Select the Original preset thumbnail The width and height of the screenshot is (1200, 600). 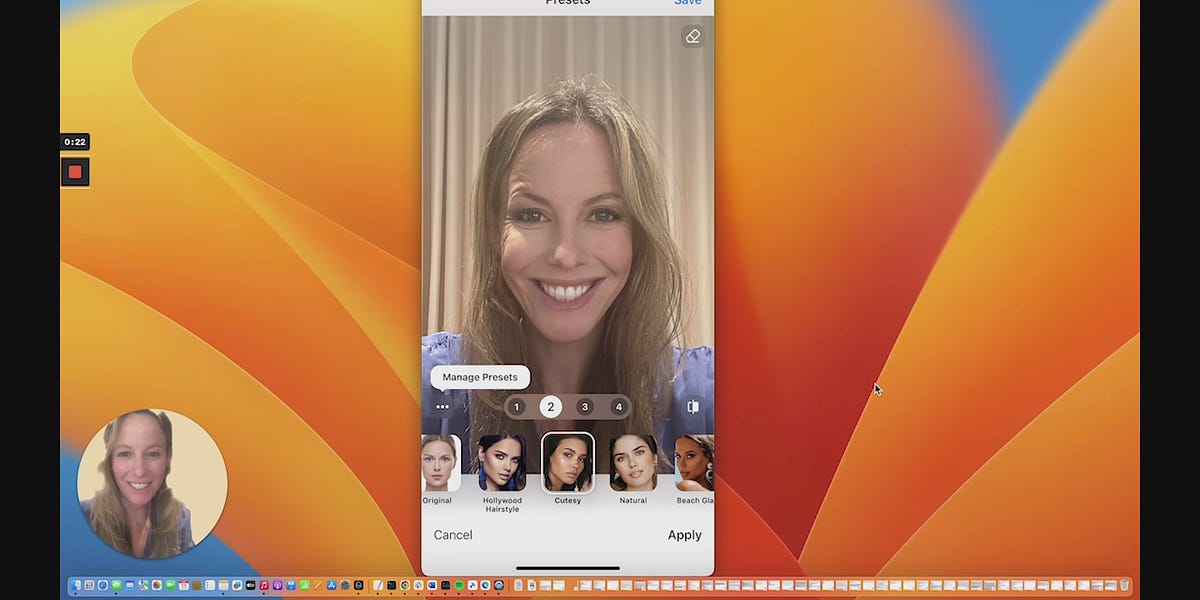coord(437,463)
